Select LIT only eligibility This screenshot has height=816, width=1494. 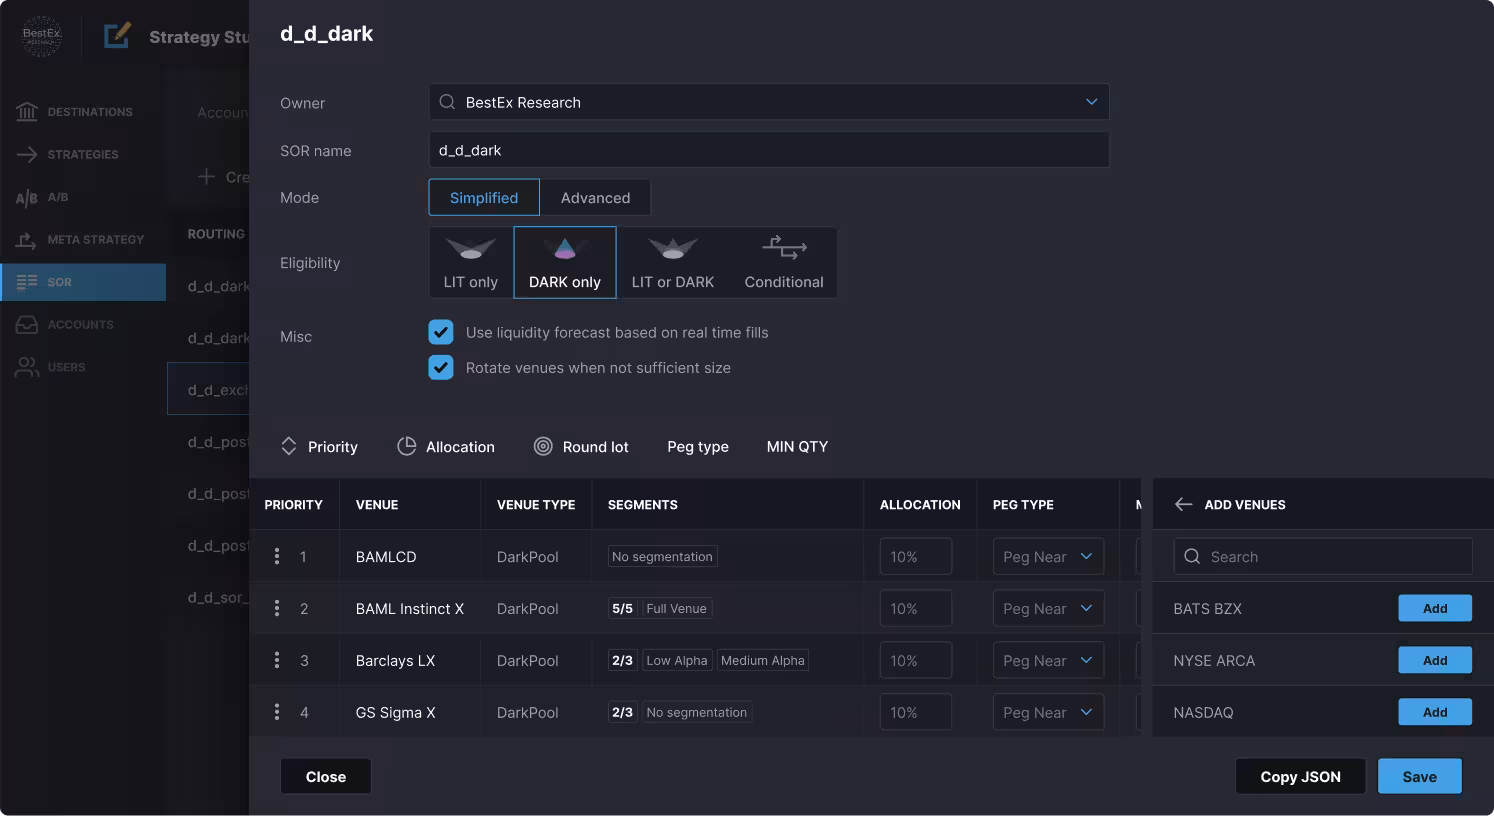(x=471, y=262)
